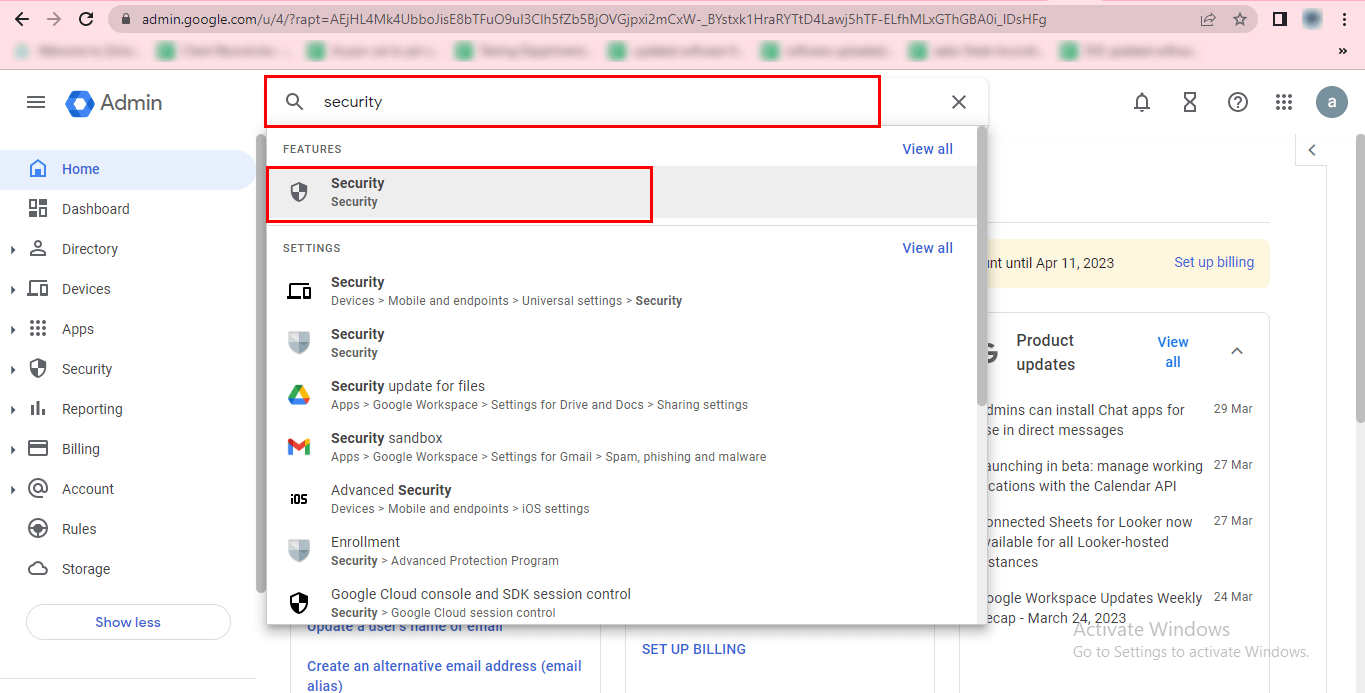Open the Help question mark icon

(x=1237, y=102)
